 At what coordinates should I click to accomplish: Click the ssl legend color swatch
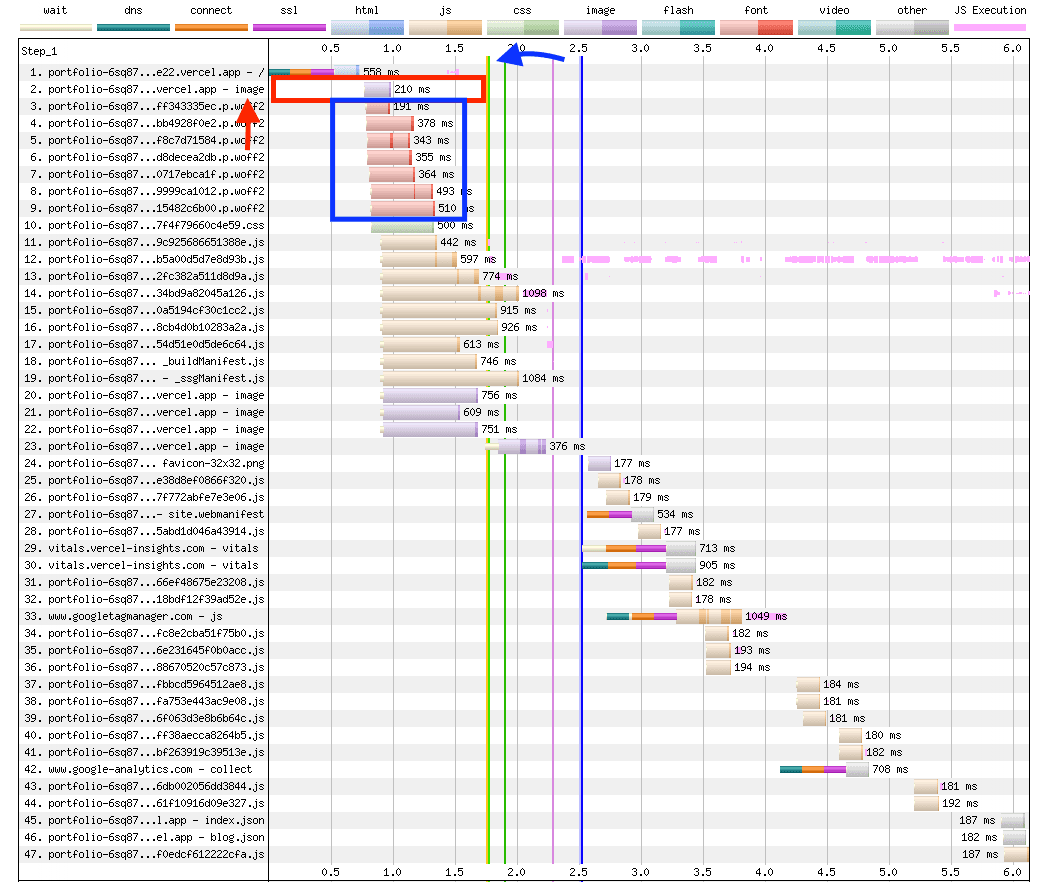290,27
